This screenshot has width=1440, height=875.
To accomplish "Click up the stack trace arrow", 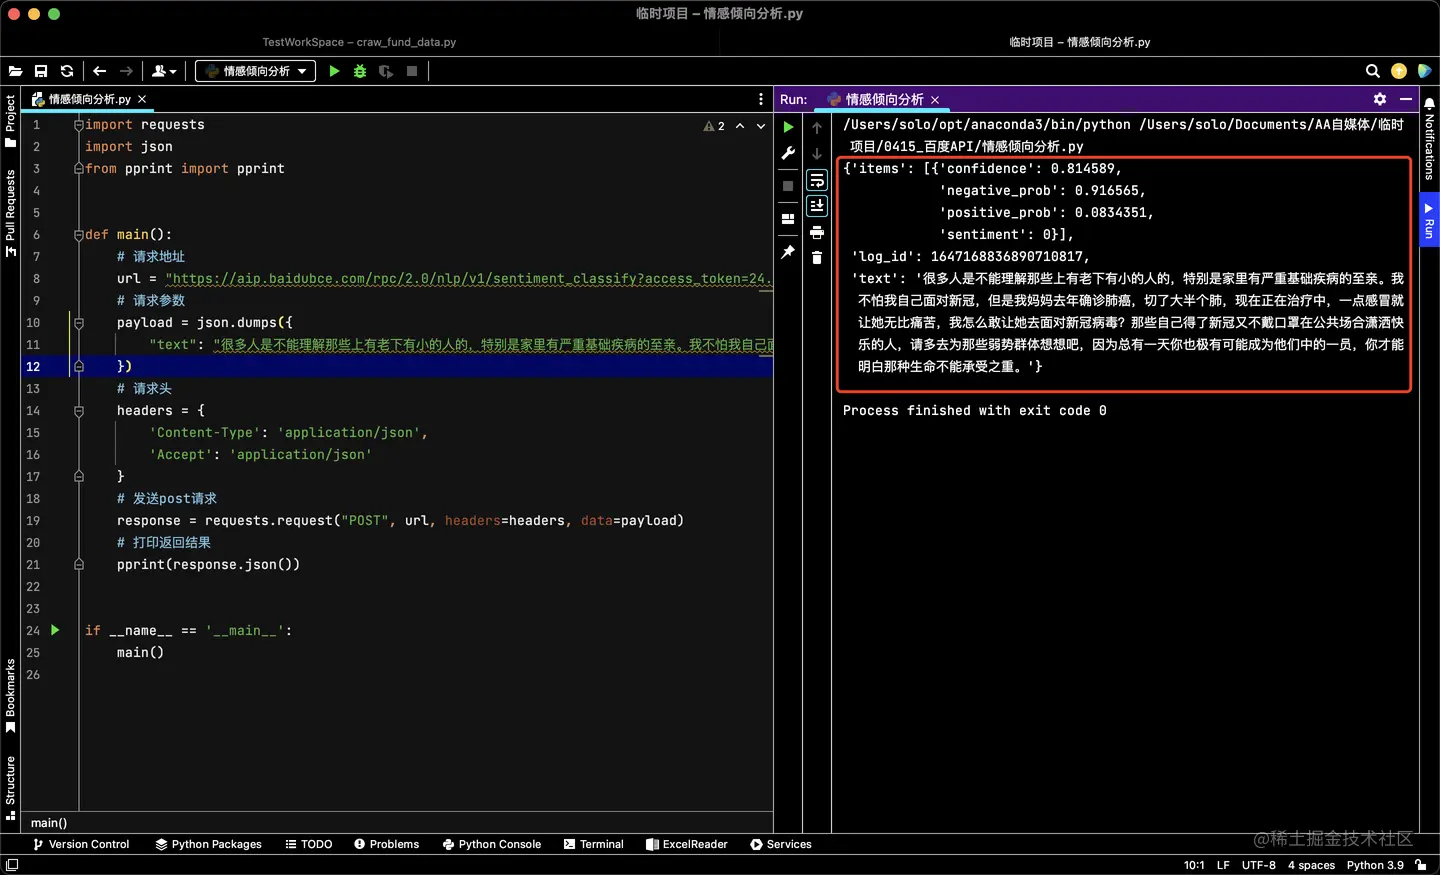I will coord(817,128).
